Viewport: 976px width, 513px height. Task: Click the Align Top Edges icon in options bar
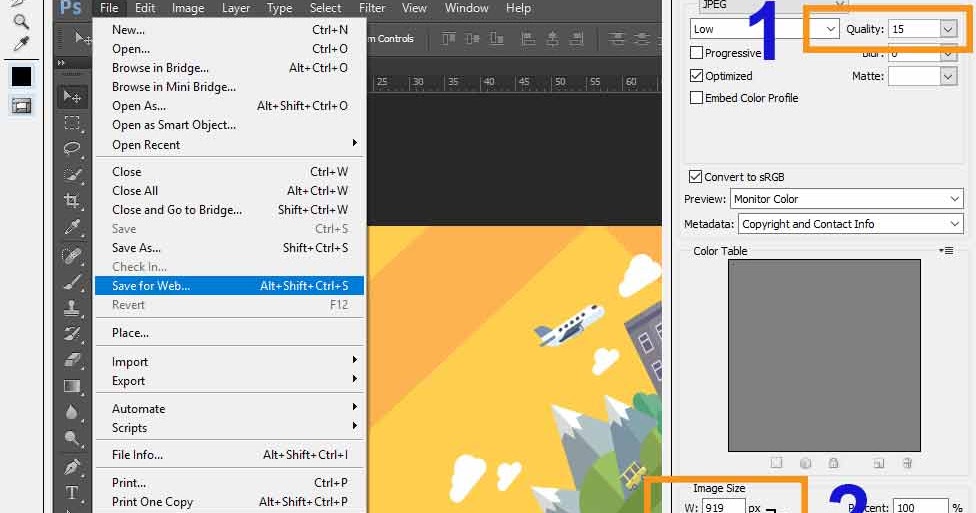pos(448,39)
